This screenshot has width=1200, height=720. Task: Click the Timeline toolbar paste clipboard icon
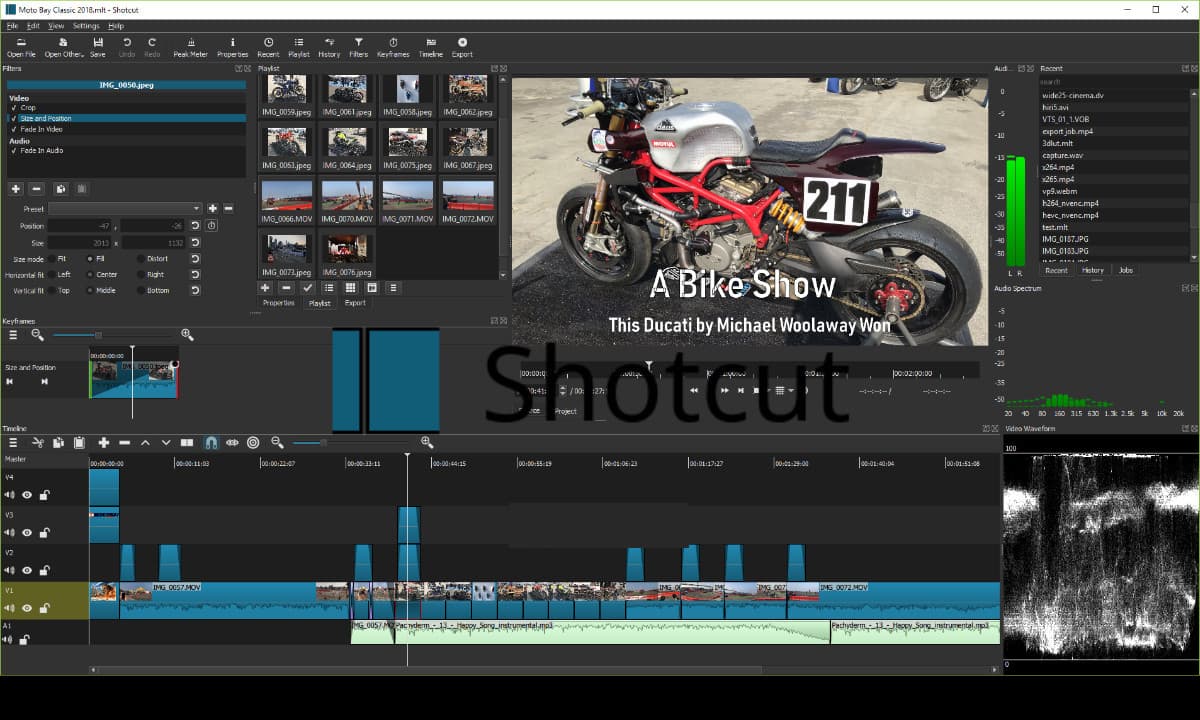79,442
